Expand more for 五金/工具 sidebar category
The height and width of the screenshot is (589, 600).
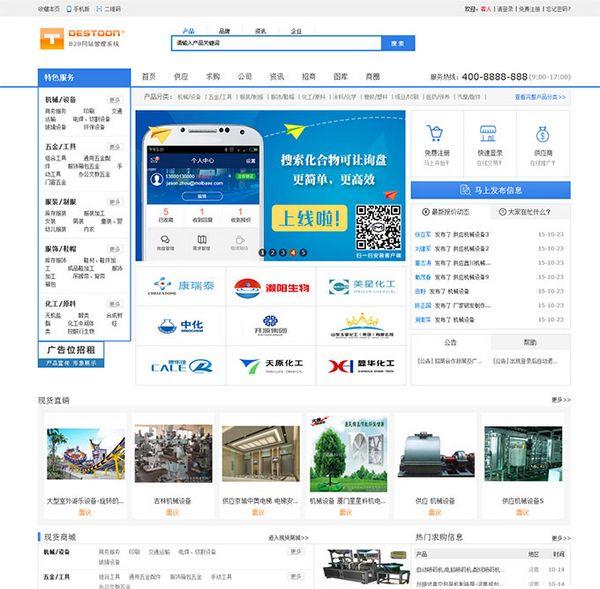pos(114,147)
